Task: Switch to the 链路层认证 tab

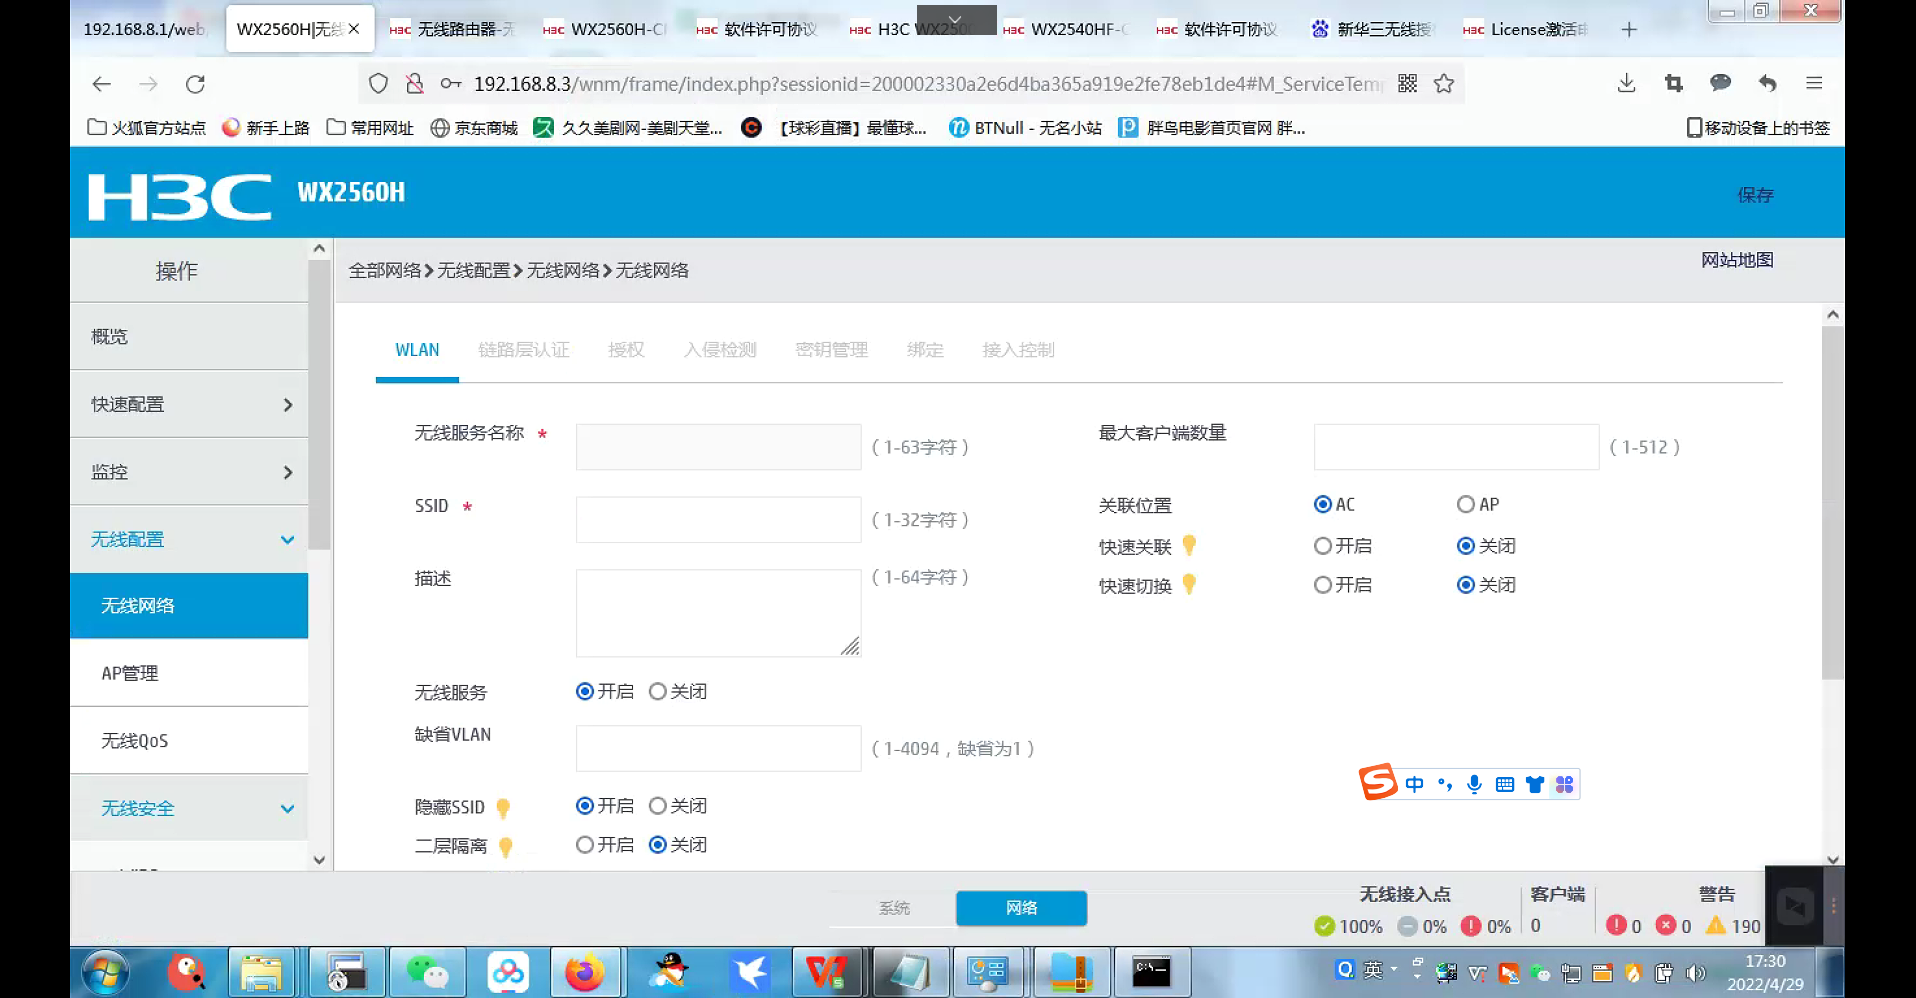Action: [x=524, y=350]
